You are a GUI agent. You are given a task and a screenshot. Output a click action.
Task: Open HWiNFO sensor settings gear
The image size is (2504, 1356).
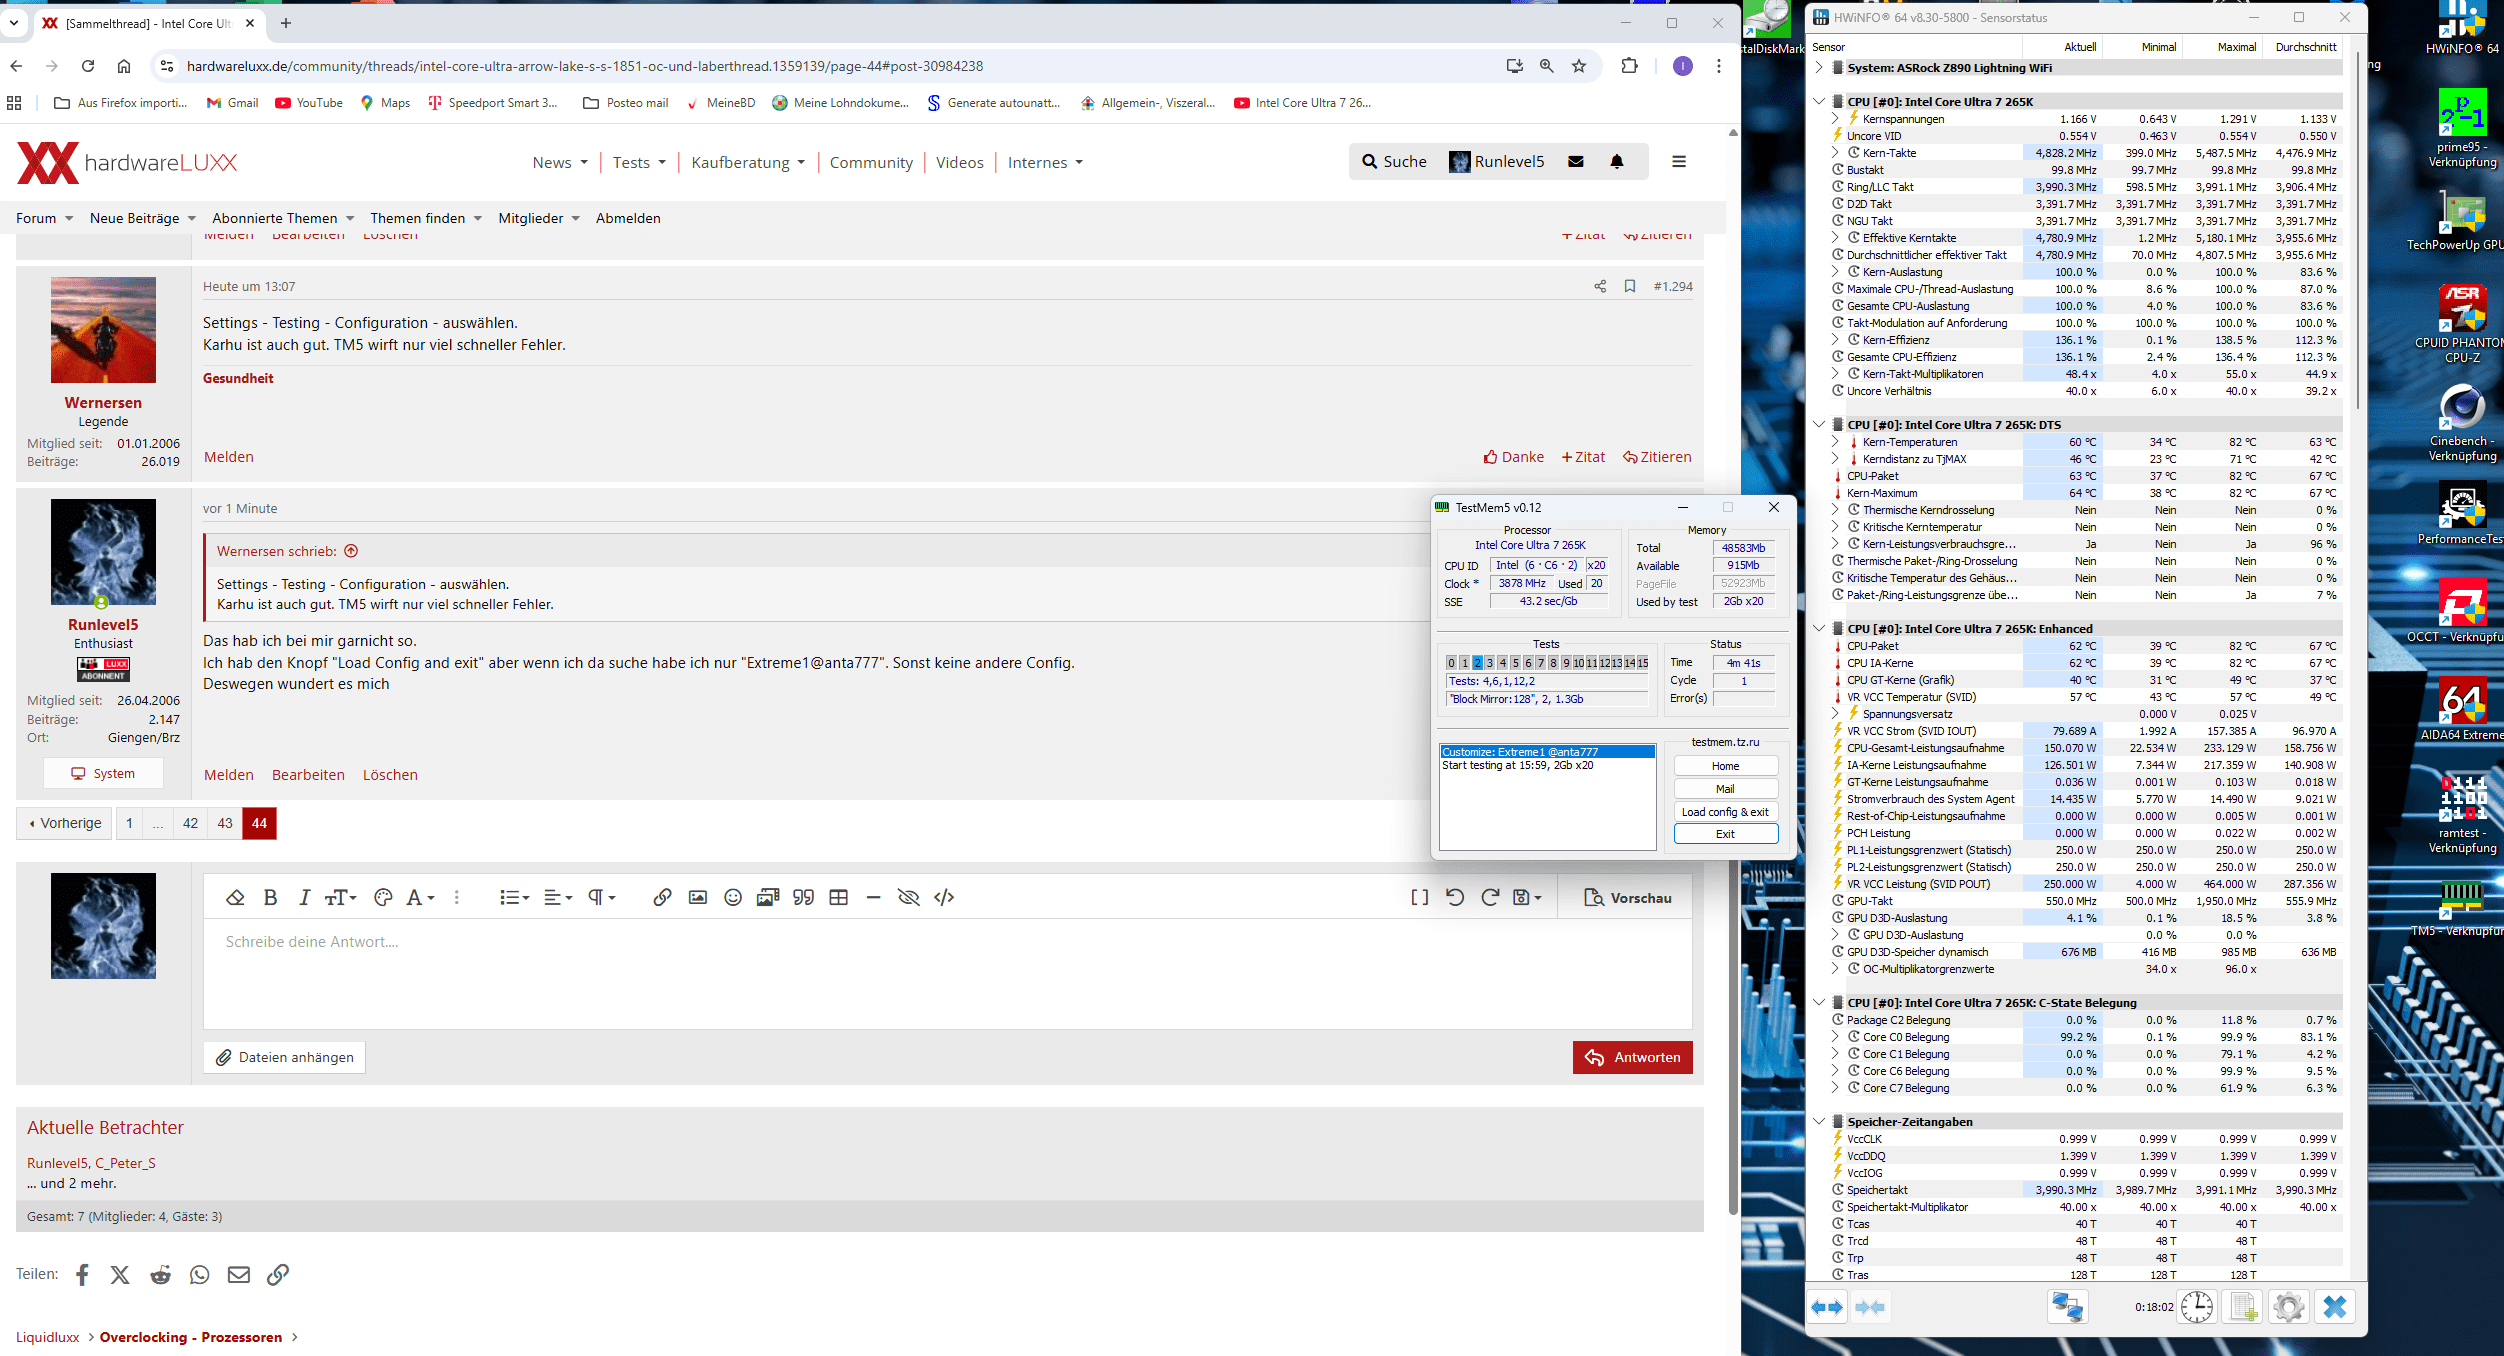pyautogui.click(x=2288, y=1306)
